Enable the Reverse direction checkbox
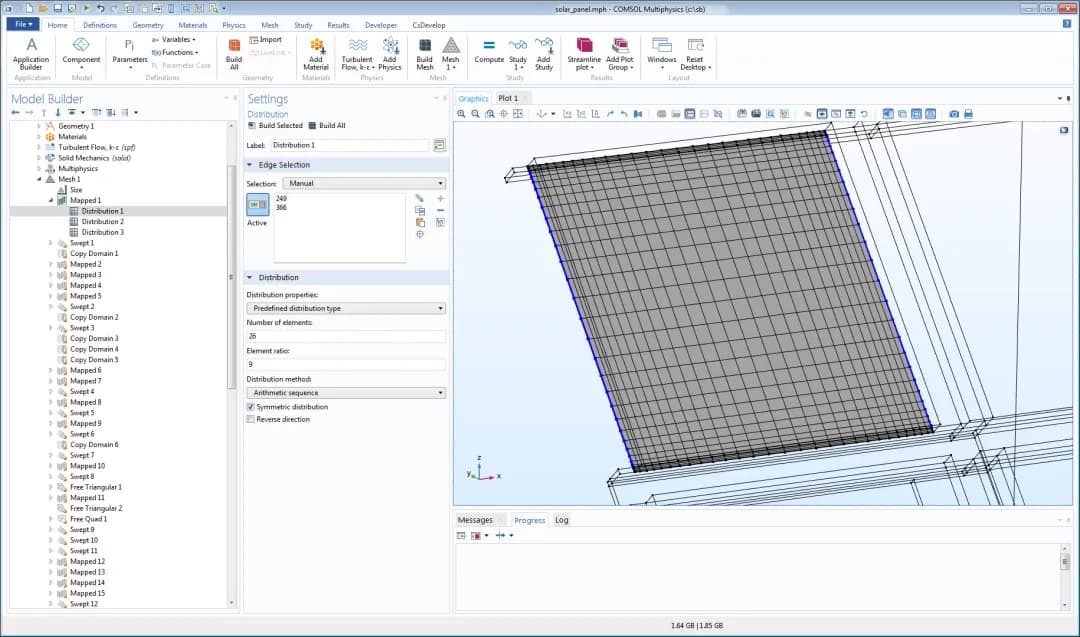 (x=250, y=419)
